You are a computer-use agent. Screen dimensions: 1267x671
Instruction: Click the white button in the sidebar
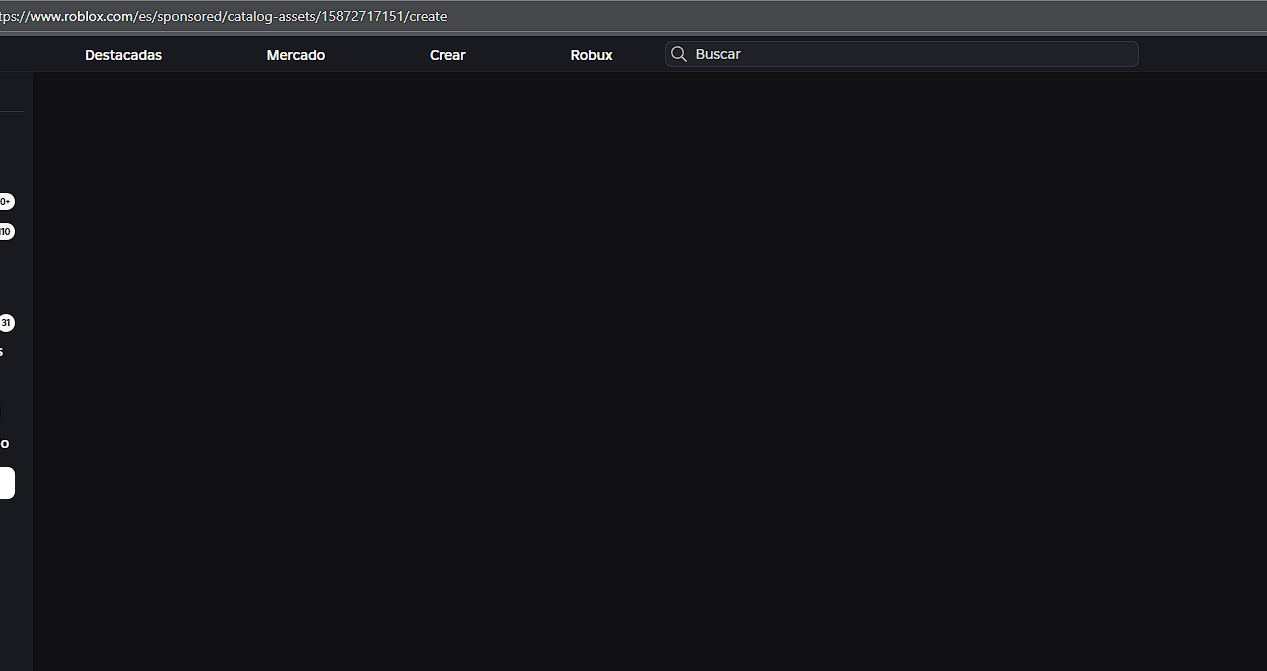click(7, 483)
